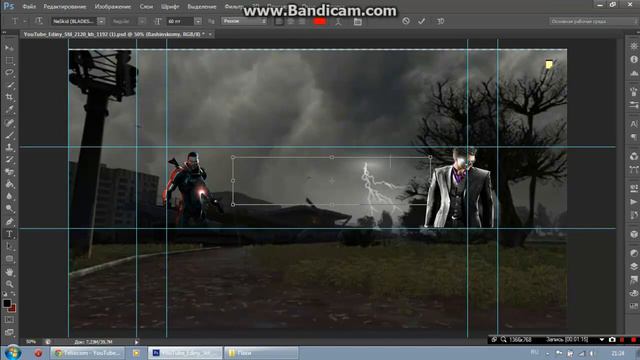The image size is (640, 360).
Task: Click the yellow note annotation on canvas
Action: (x=549, y=64)
